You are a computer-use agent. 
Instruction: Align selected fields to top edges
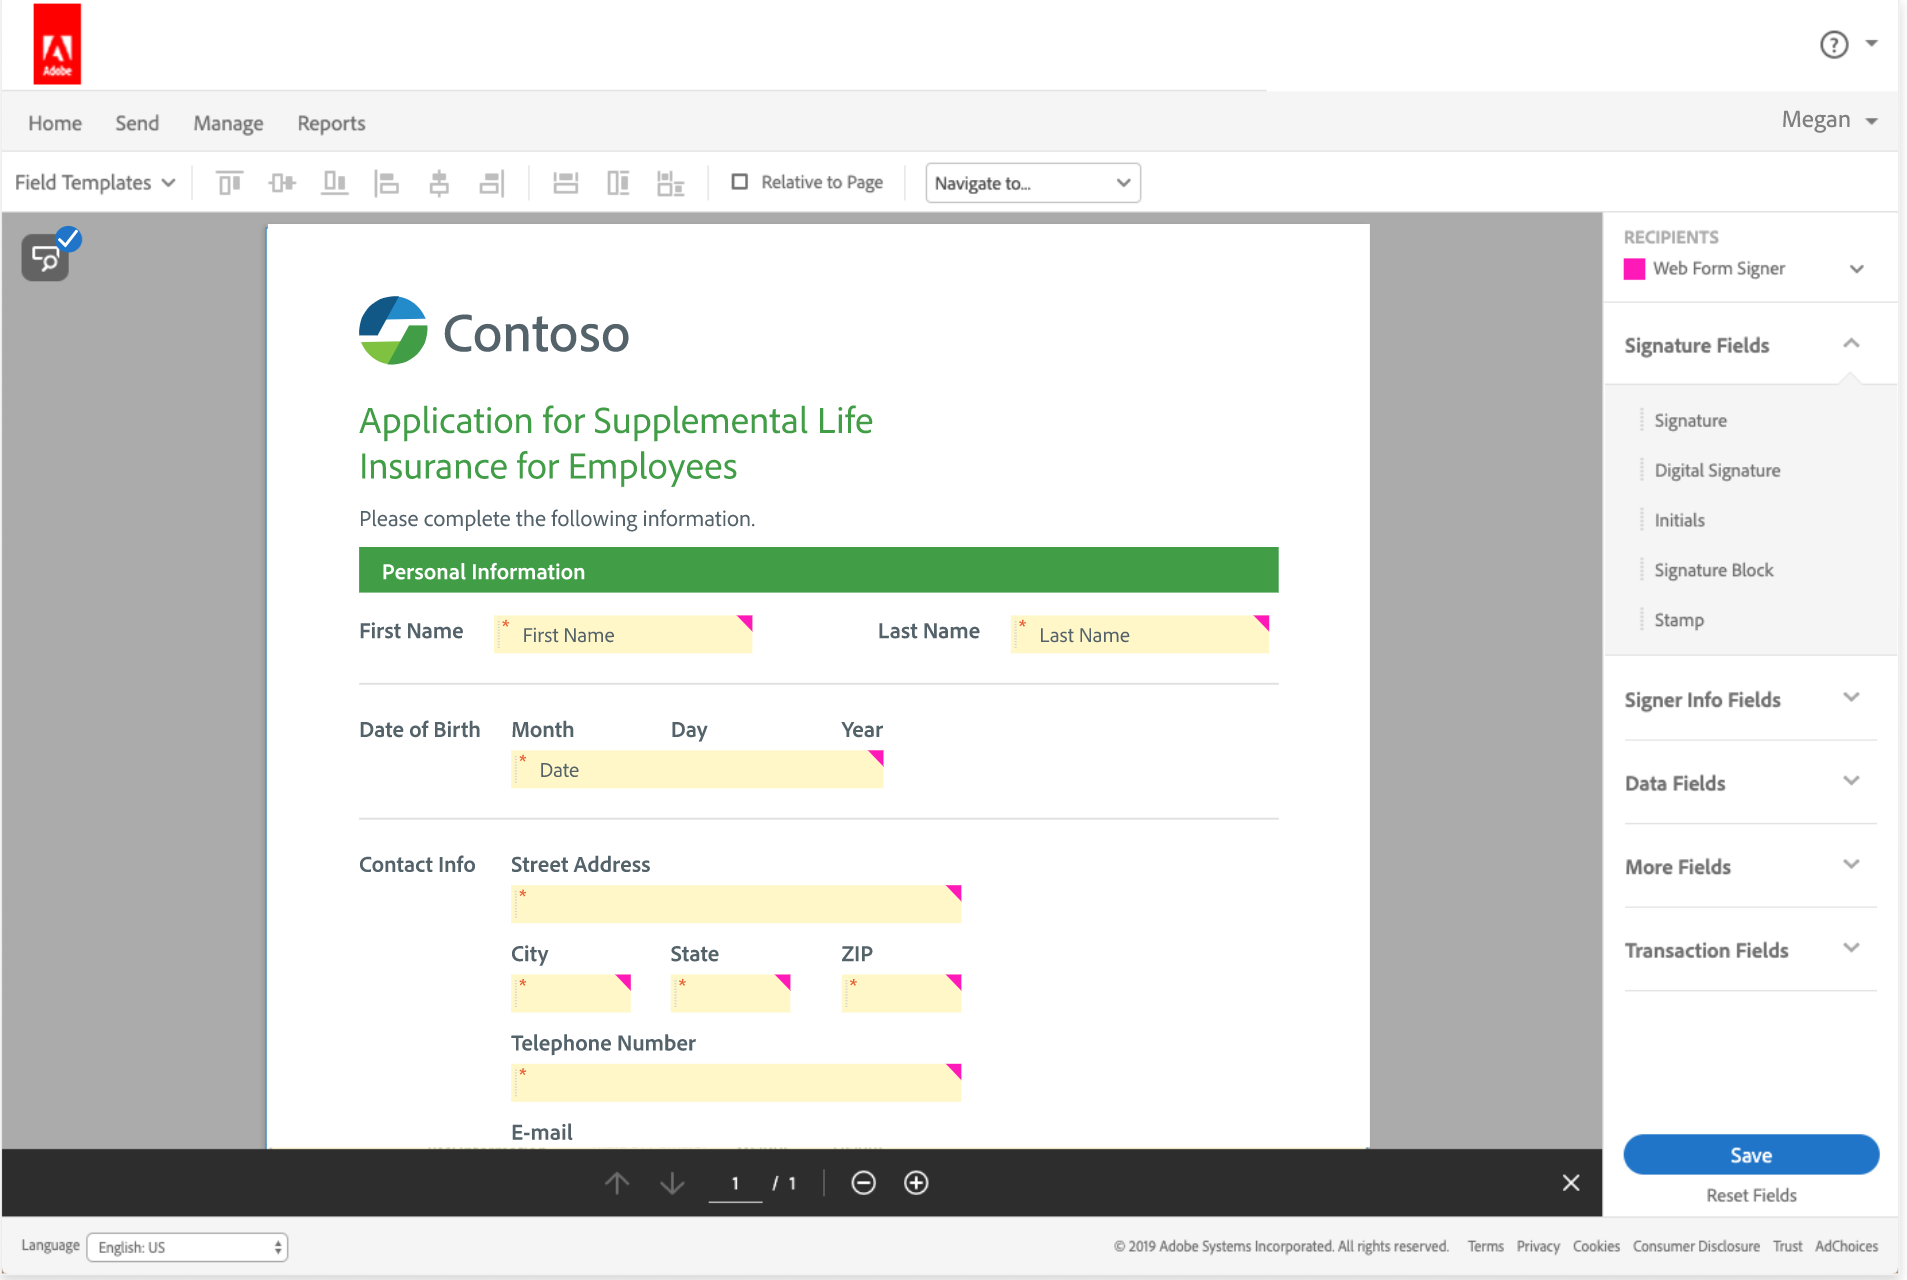pos(229,182)
